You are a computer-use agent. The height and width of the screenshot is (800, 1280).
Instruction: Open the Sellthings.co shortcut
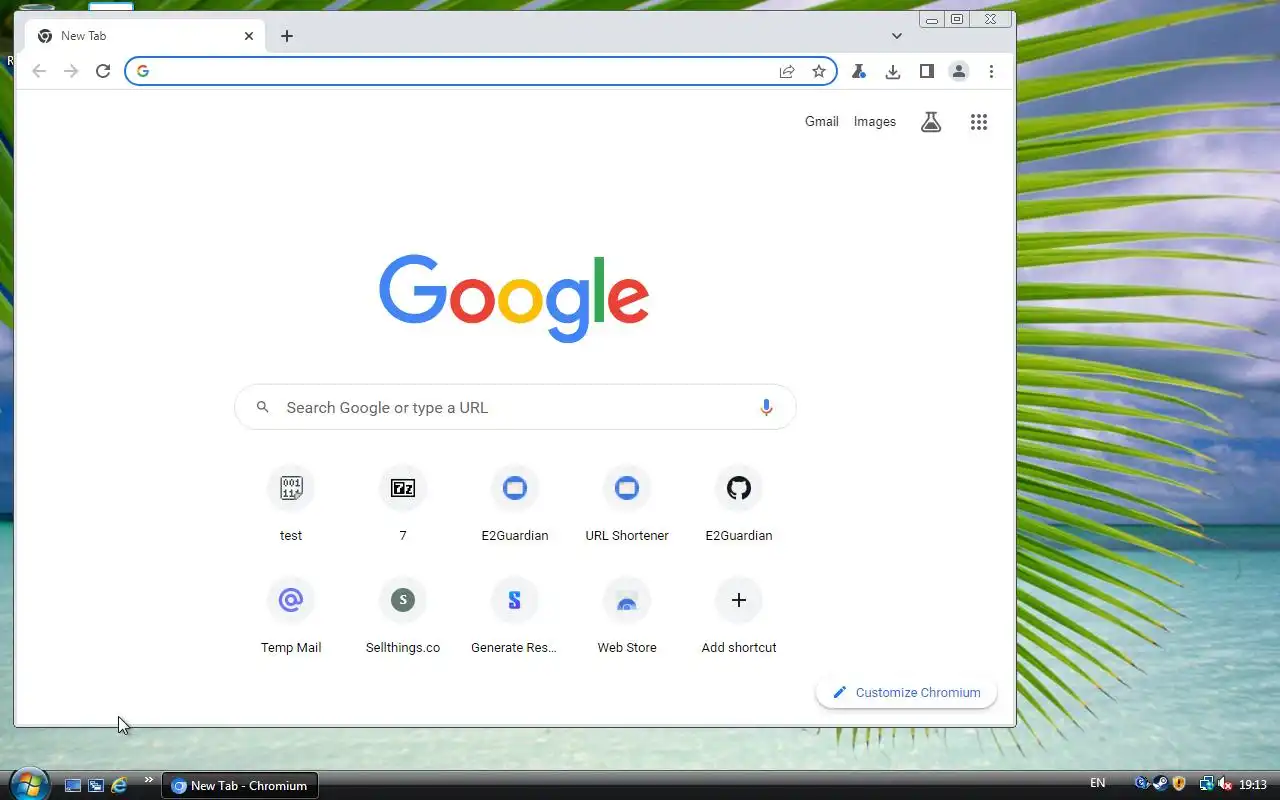[x=403, y=616]
